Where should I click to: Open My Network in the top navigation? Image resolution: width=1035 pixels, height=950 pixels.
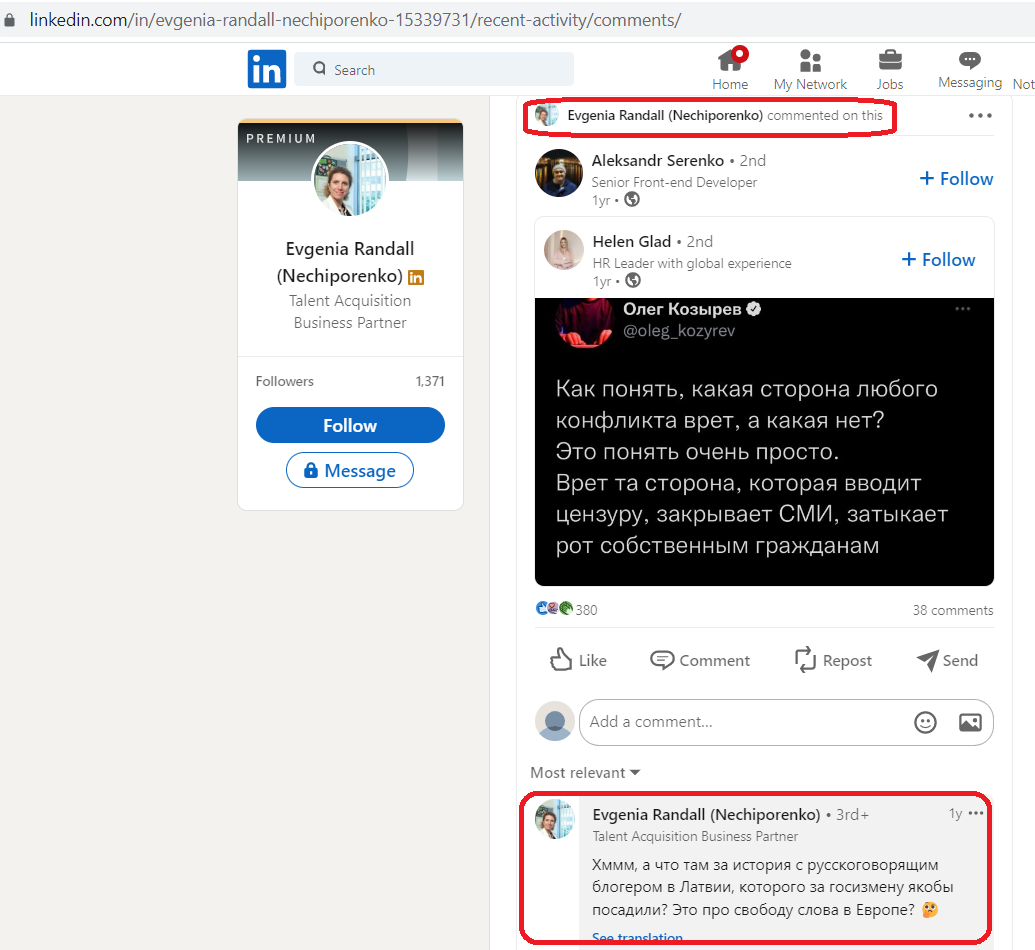pyautogui.click(x=810, y=69)
